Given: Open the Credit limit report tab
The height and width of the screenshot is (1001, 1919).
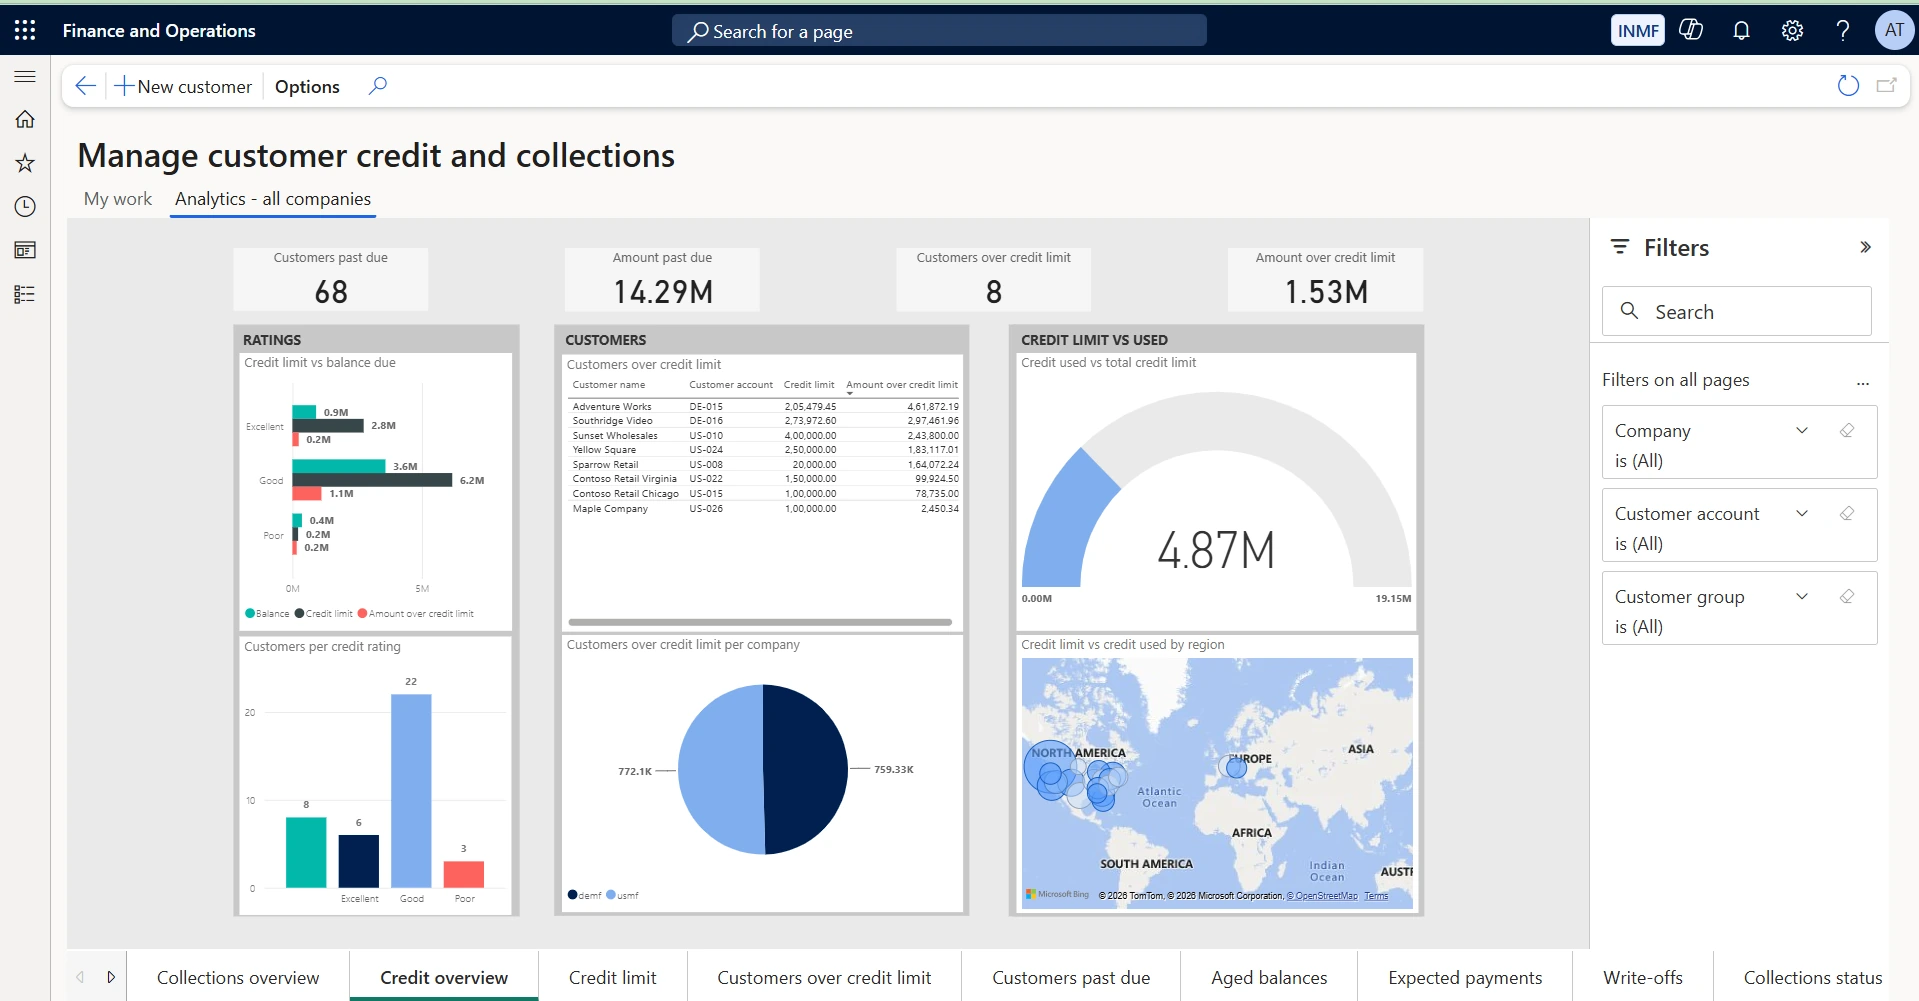Looking at the screenshot, I should tap(612, 977).
